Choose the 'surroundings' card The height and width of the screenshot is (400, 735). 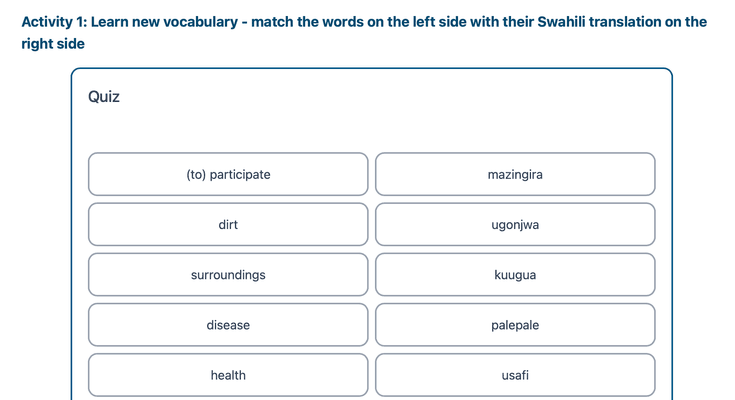point(228,274)
